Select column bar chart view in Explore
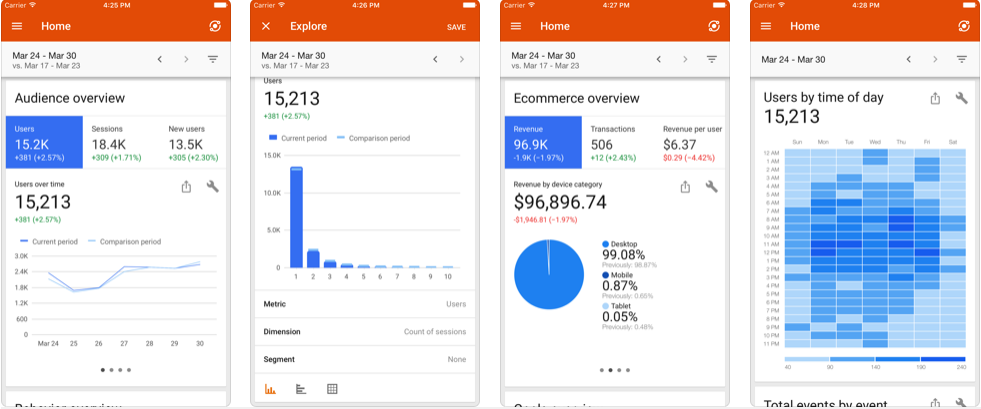The image size is (981, 409). click(270, 389)
